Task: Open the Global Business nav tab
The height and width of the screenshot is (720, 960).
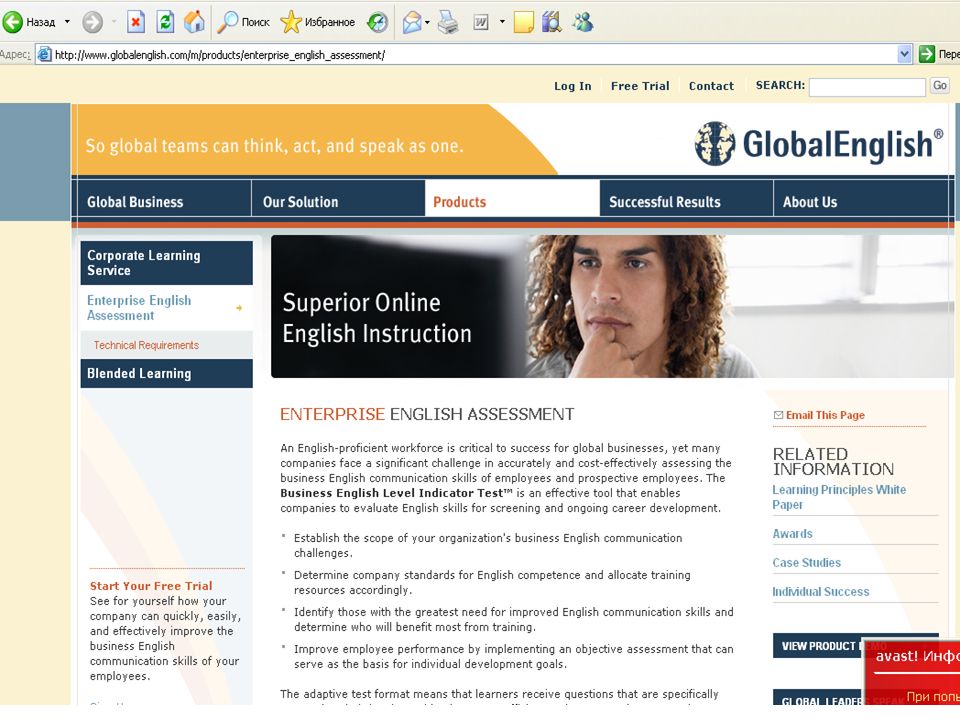Action: point(162,199)
